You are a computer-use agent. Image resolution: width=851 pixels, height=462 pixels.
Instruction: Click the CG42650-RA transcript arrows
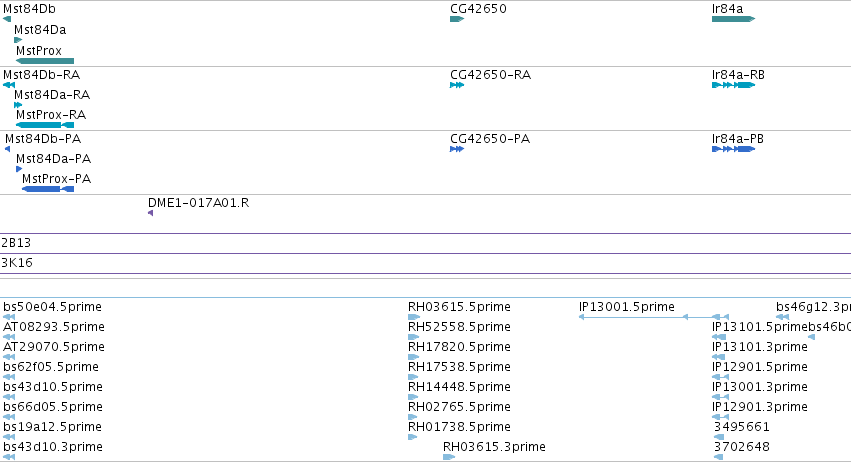457,85
